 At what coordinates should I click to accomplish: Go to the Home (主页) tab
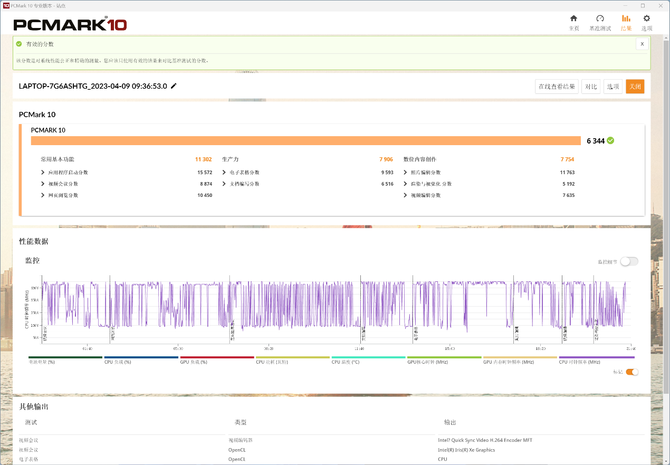tap(573, 23)
